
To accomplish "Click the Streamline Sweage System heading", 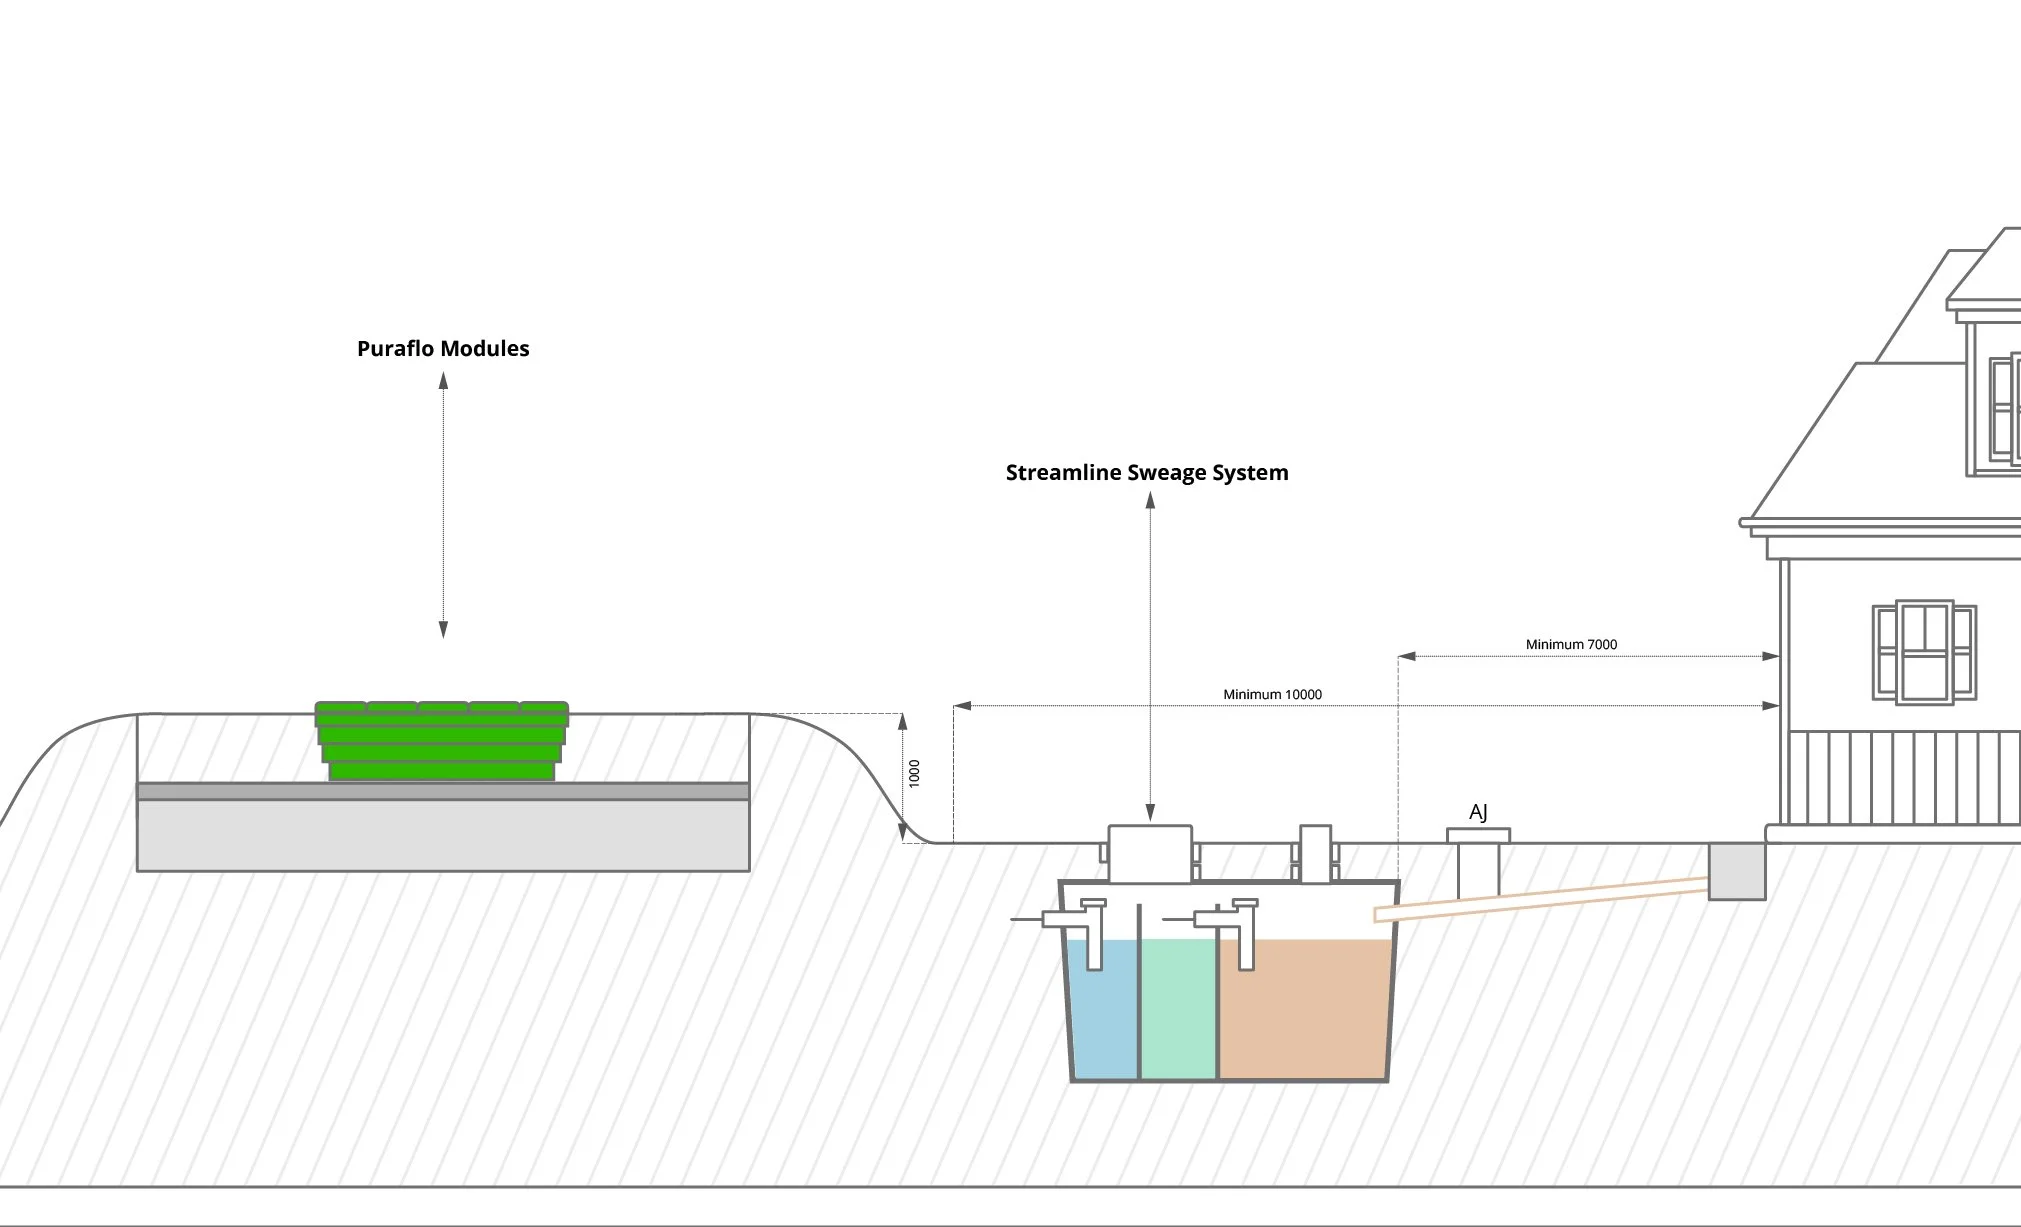I will pyautogui.click(x=1146, y=473).
